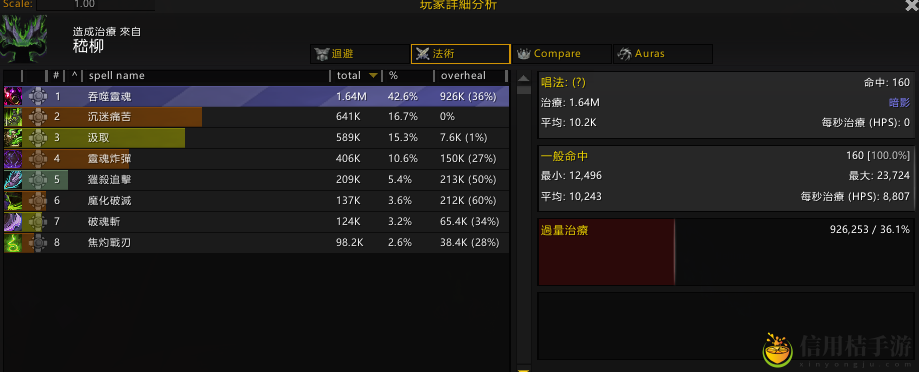
Task: Select the 法術 tab
Action: 461,54
